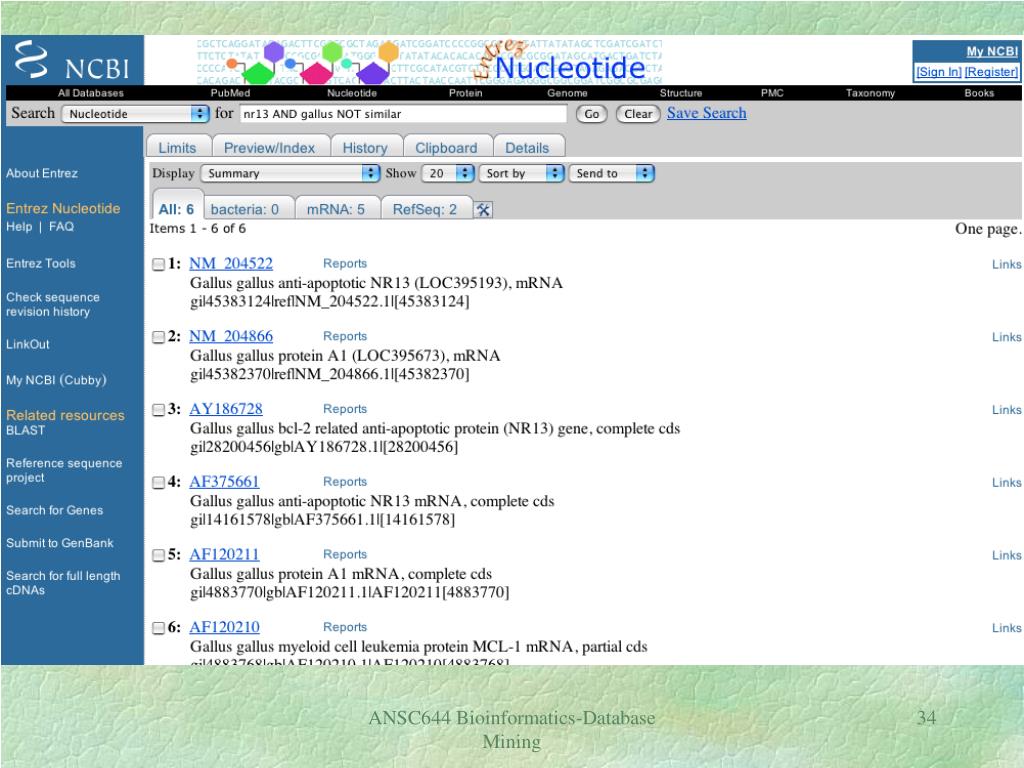Click the Save Search link
1024x768 pixels.
(x=707, y=113)
